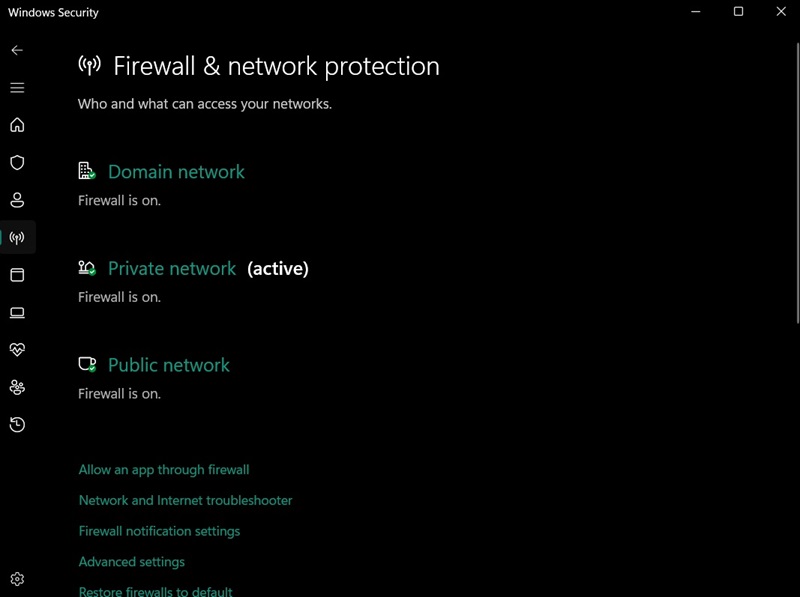Image resolution: width=800 pixels, height=597 pixels.
Task: Launch the Network and Internet troubleshooter
Action: [184, 500]
